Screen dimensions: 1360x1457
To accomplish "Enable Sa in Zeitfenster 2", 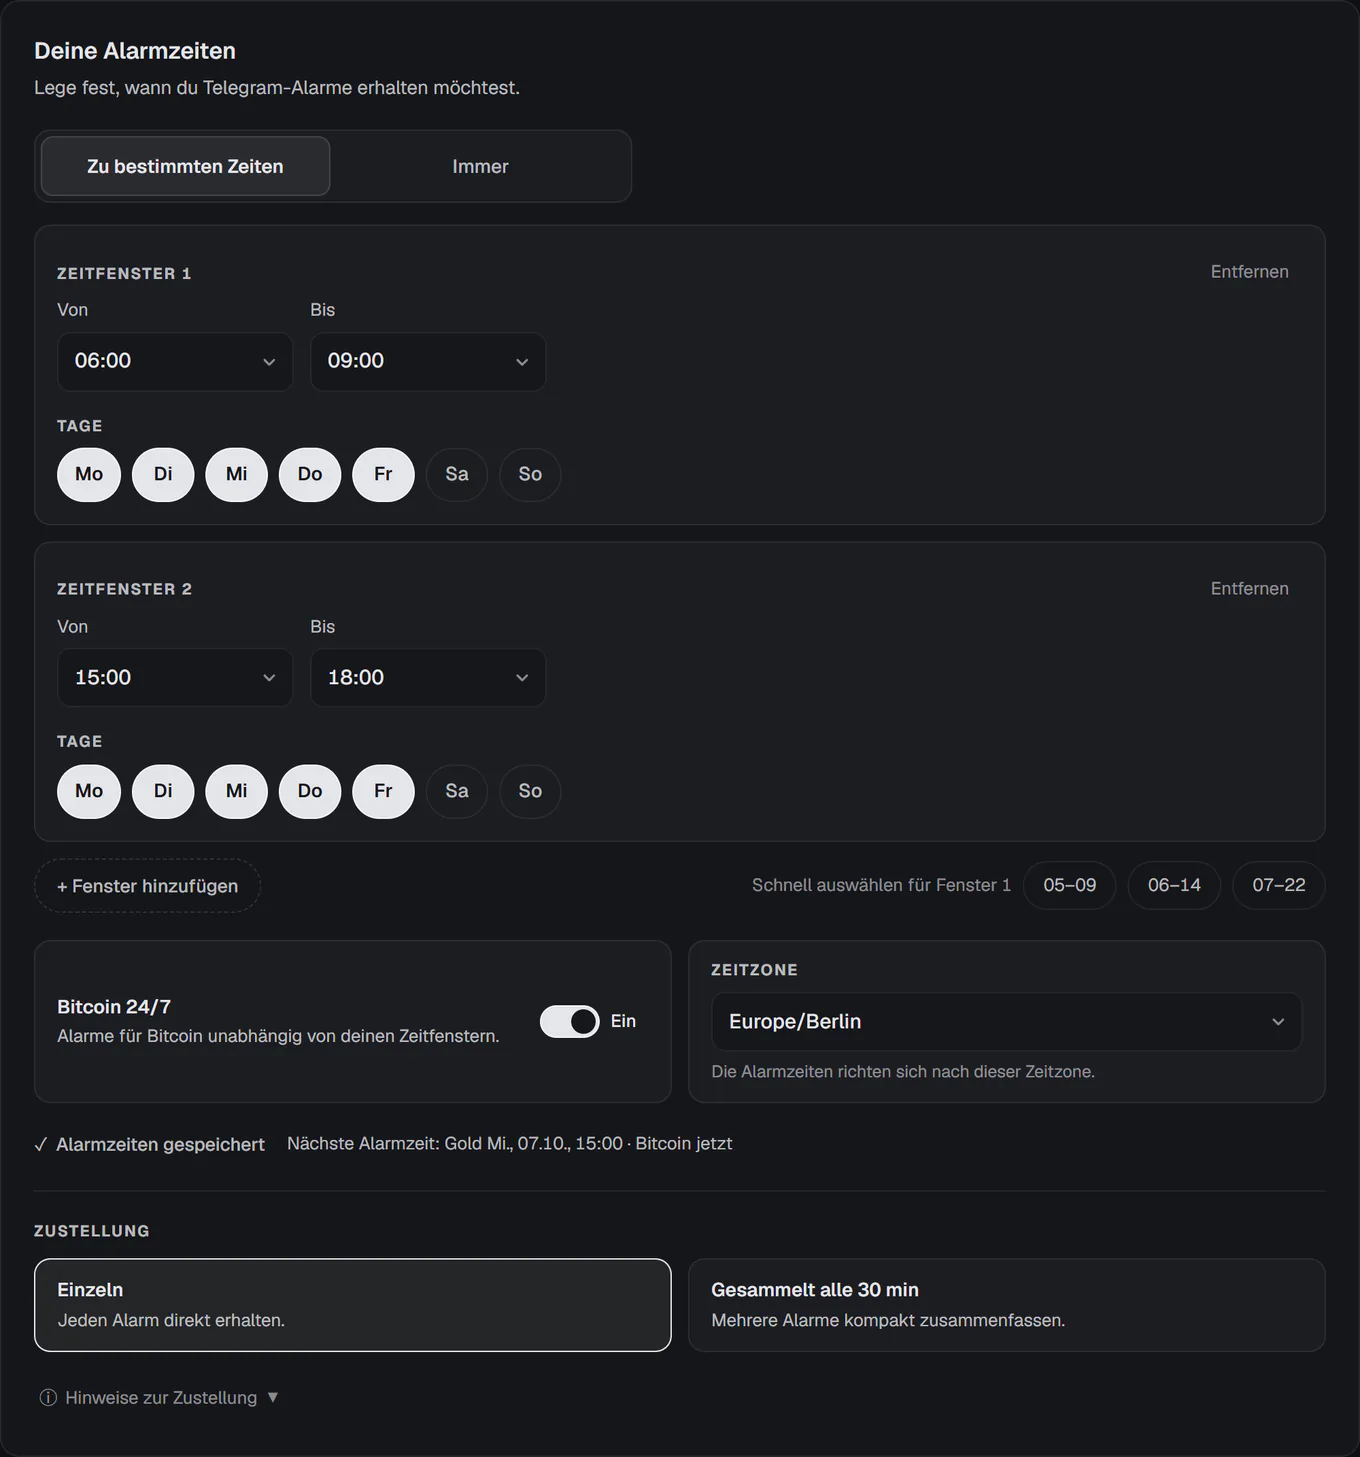I will pos(457,791).
